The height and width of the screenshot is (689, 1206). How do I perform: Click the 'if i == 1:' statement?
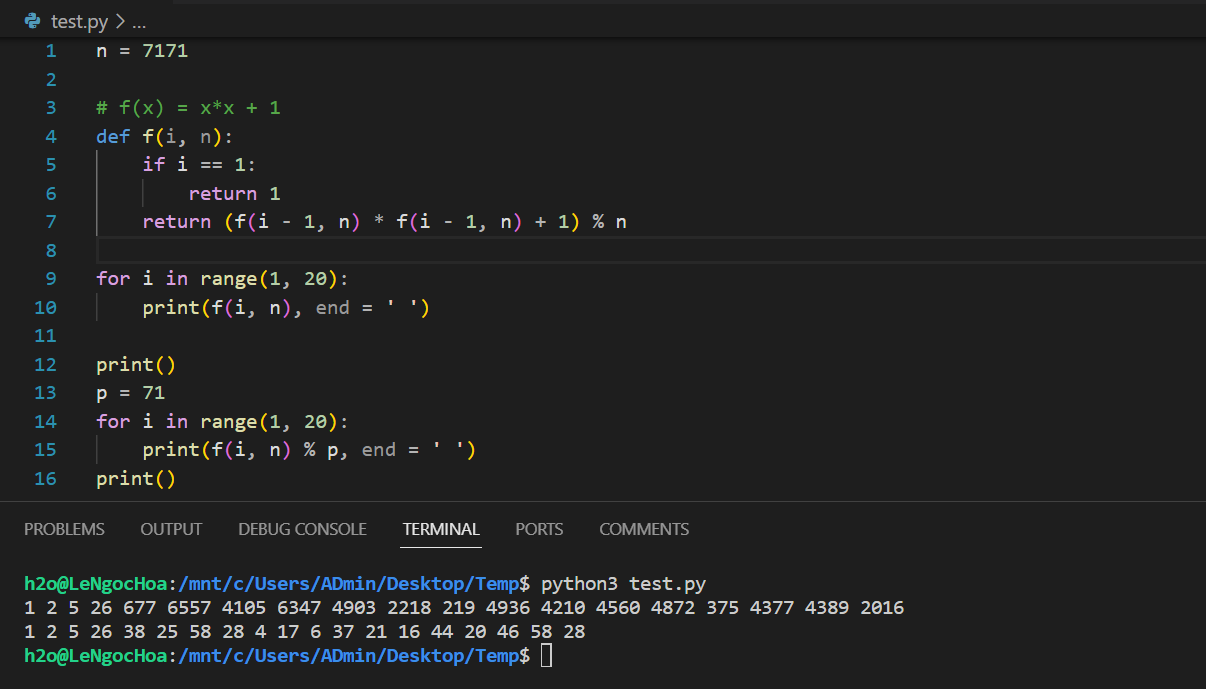pos(200,164)
